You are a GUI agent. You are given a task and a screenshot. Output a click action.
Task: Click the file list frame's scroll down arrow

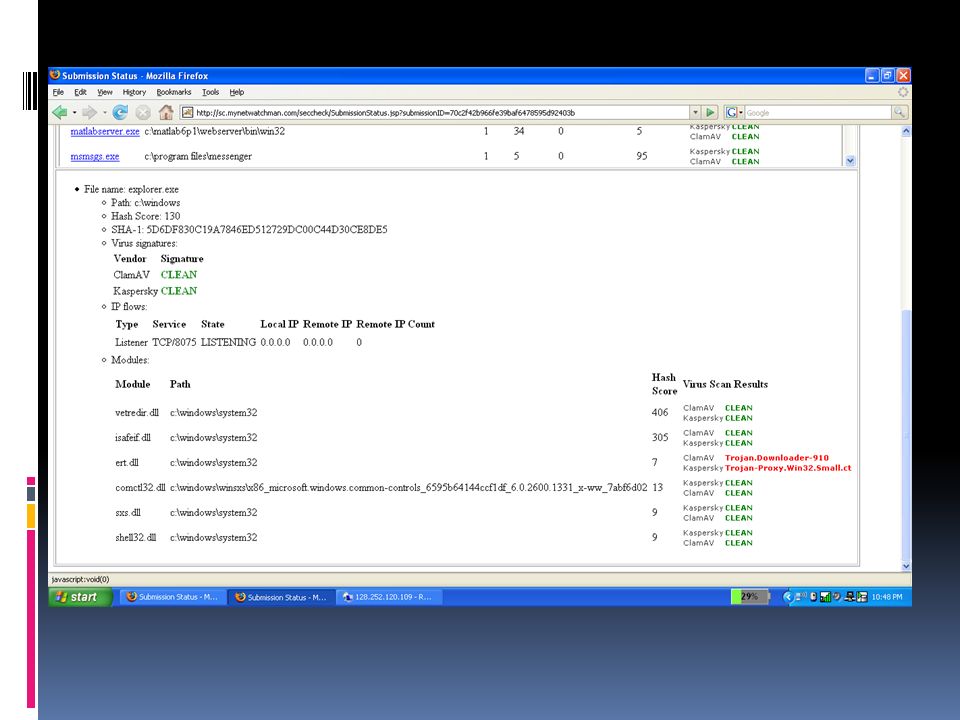click(850, 161)
